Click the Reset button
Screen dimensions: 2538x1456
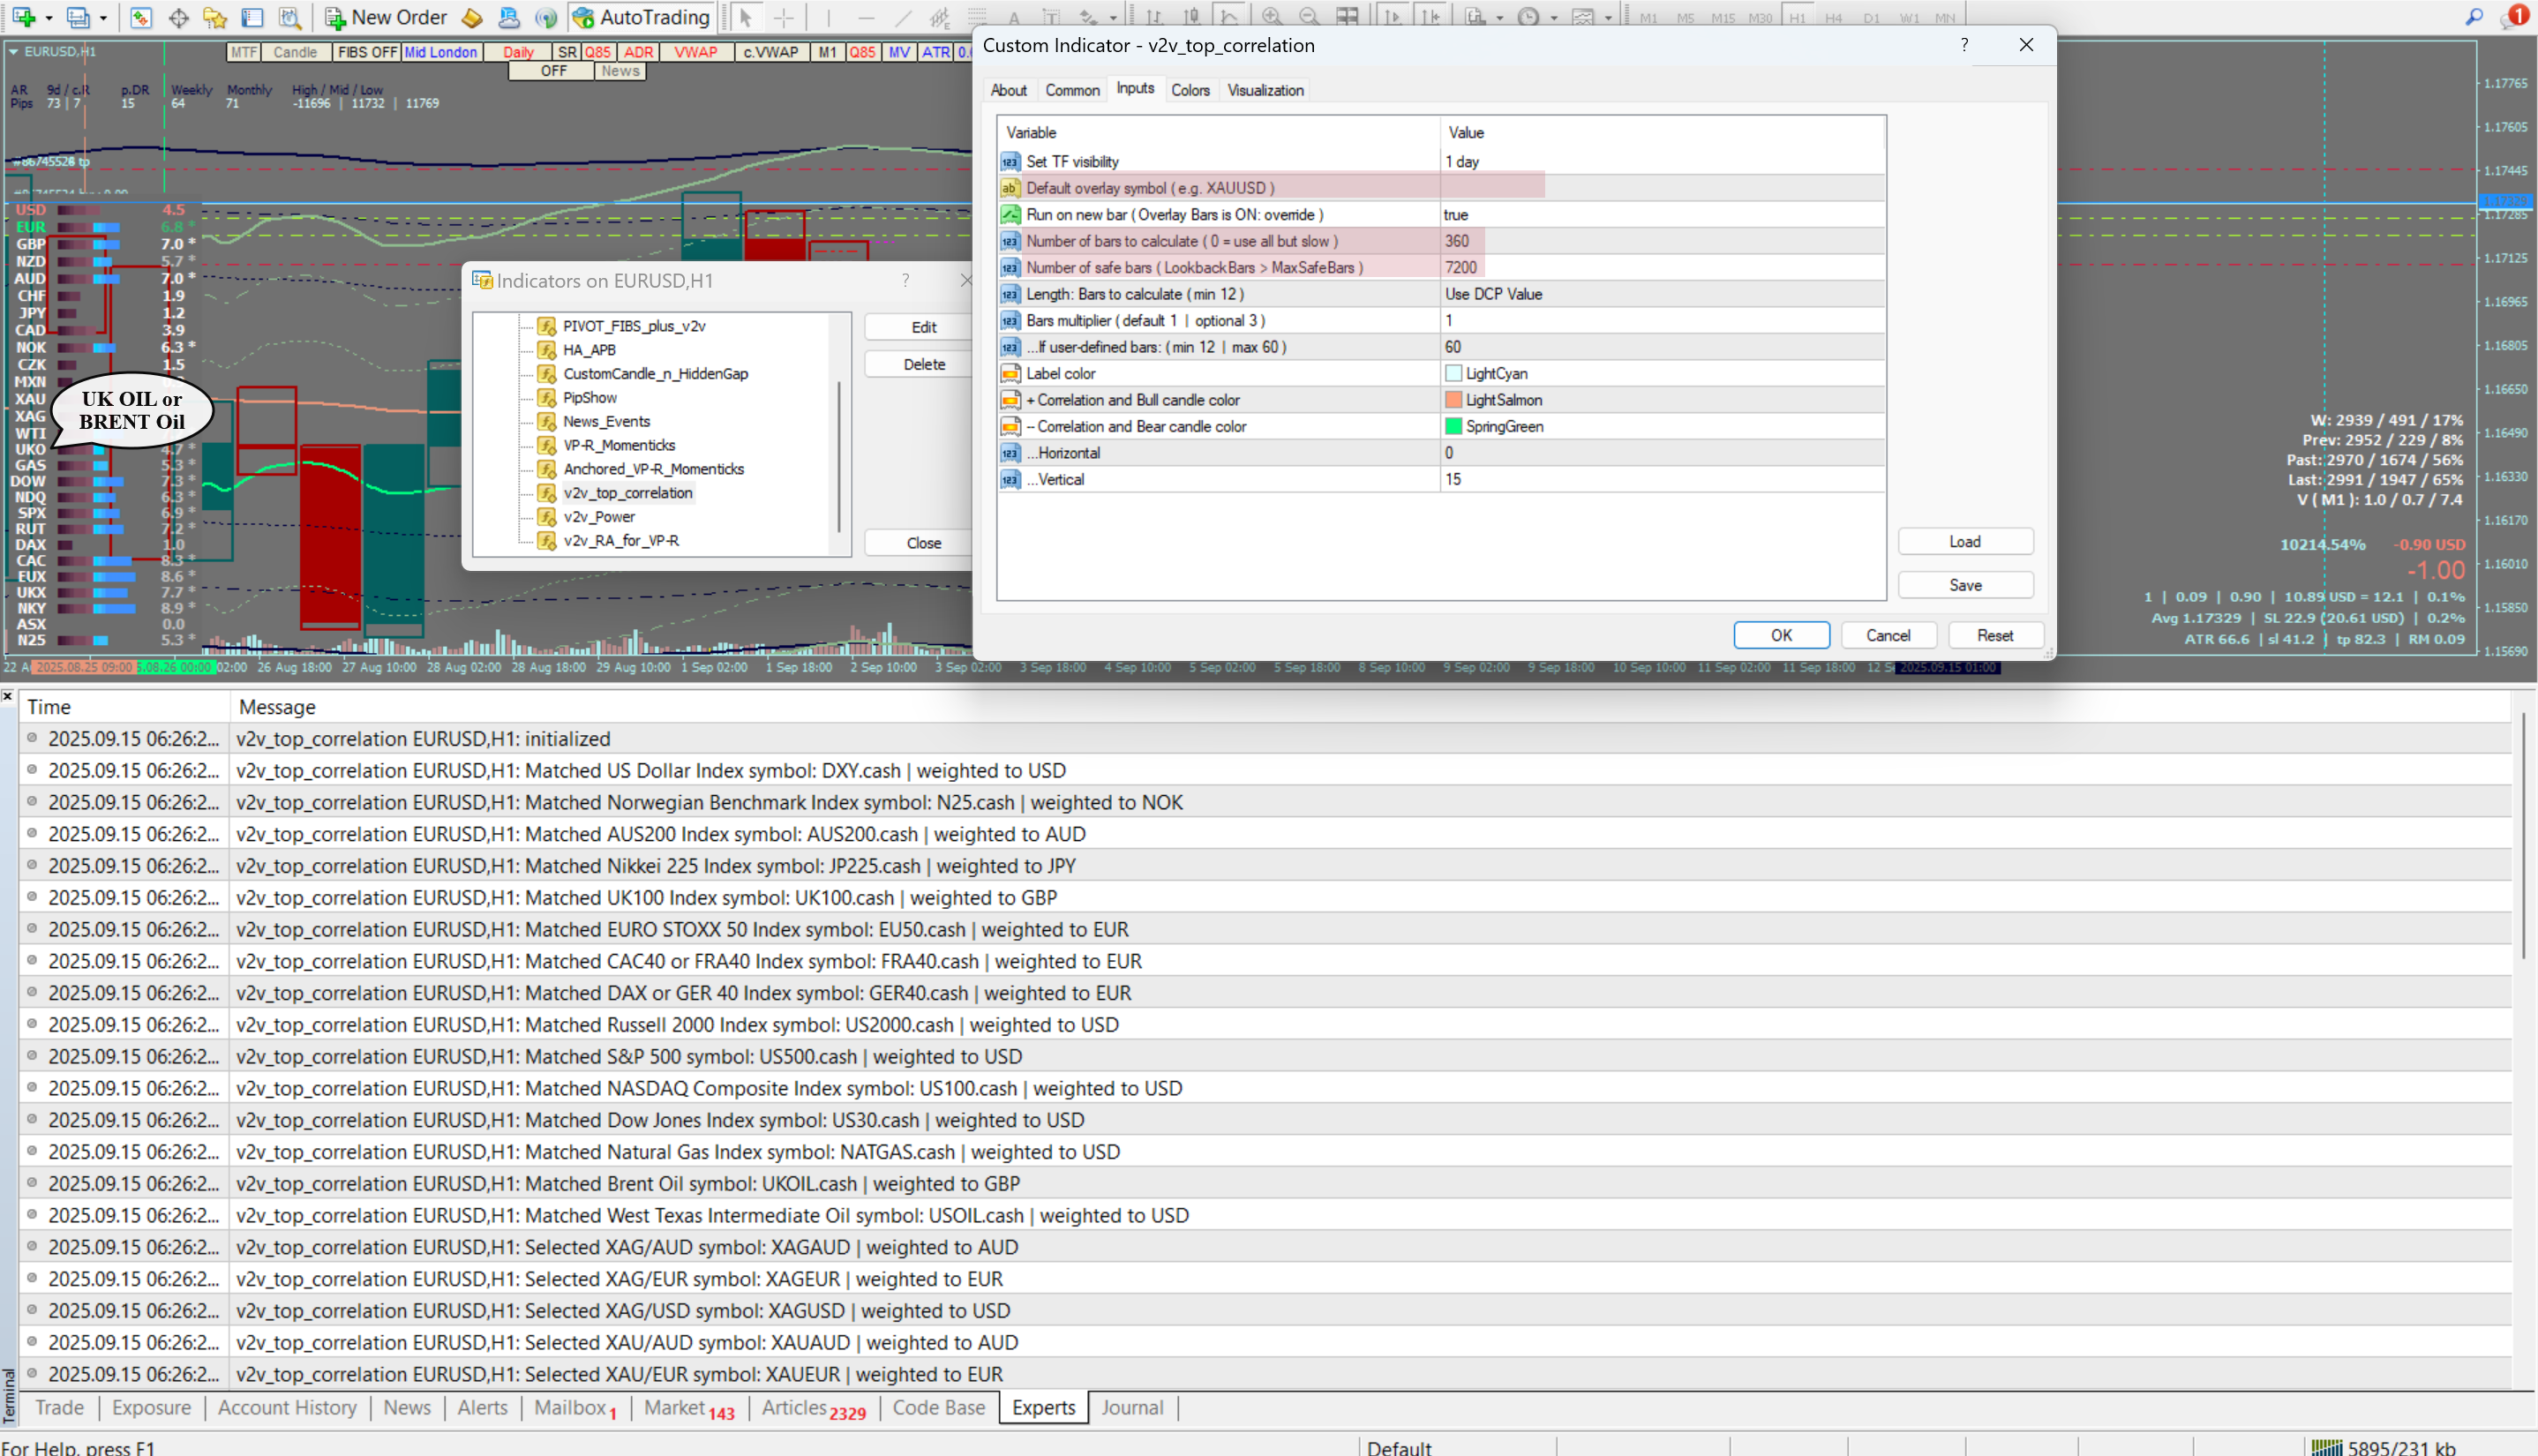tap(1994, 635)
